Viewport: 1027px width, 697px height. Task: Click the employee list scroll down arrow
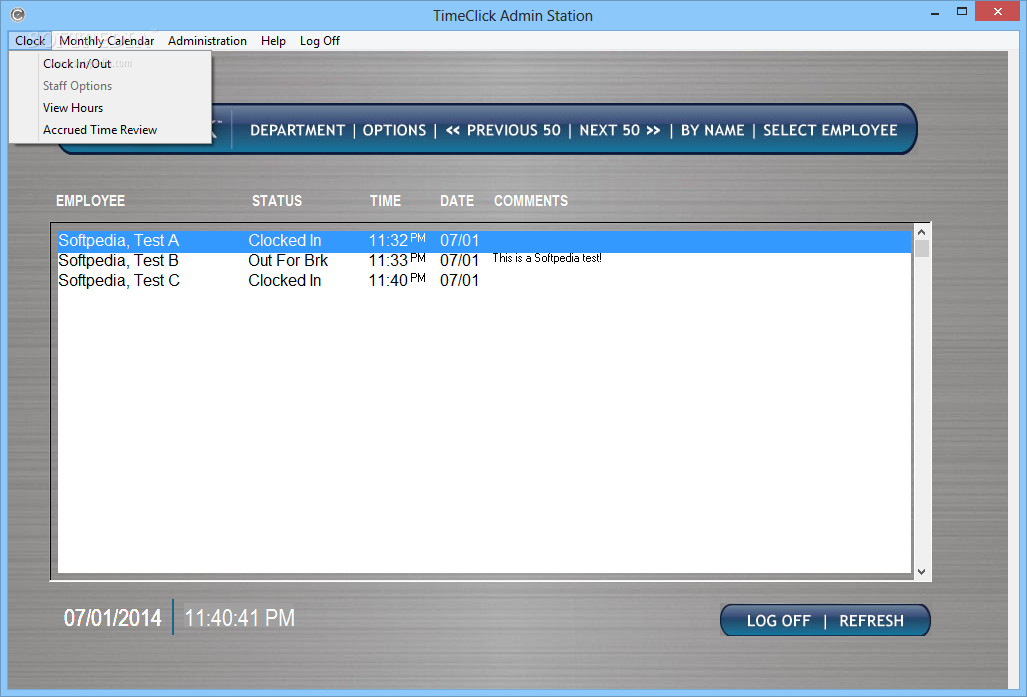point(922,572)
